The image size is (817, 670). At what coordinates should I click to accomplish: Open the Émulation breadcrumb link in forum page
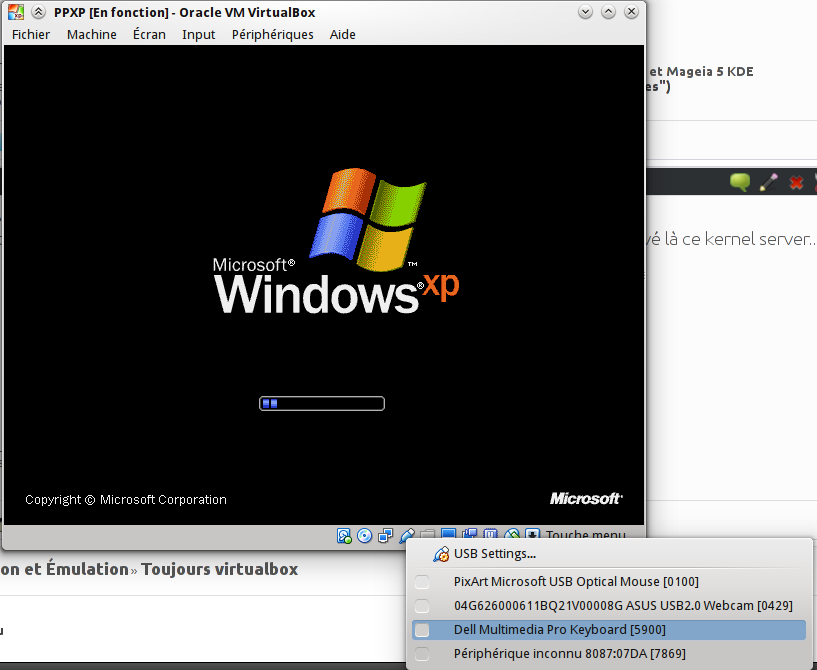(87, 569)
